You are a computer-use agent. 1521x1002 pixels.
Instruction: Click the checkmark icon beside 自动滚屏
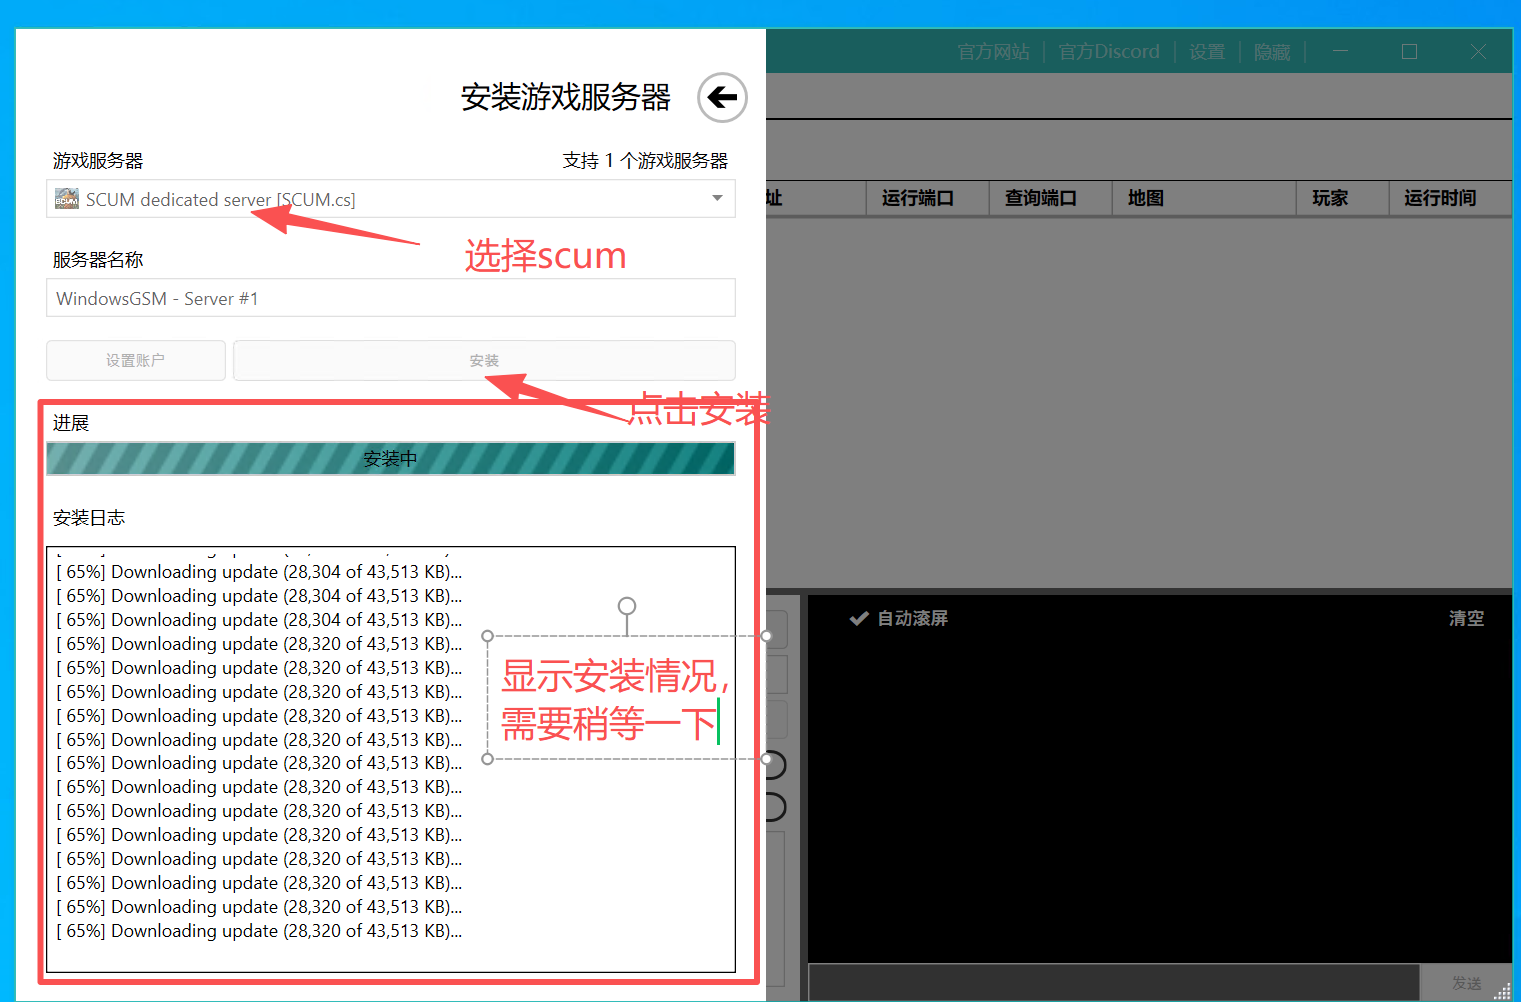pos(859,618)
